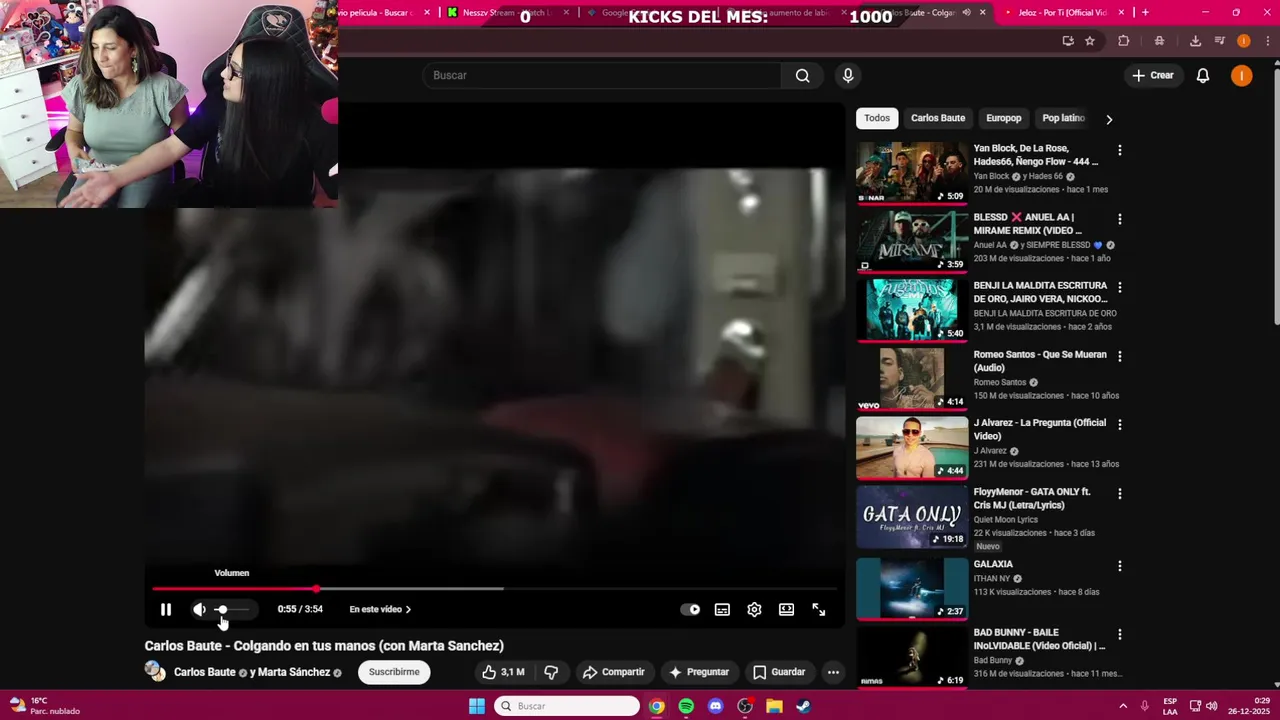Open 'Romeo Santos - Que Se Mueran' title
The image size is (1280, 720).
(x=1040, y=361)
